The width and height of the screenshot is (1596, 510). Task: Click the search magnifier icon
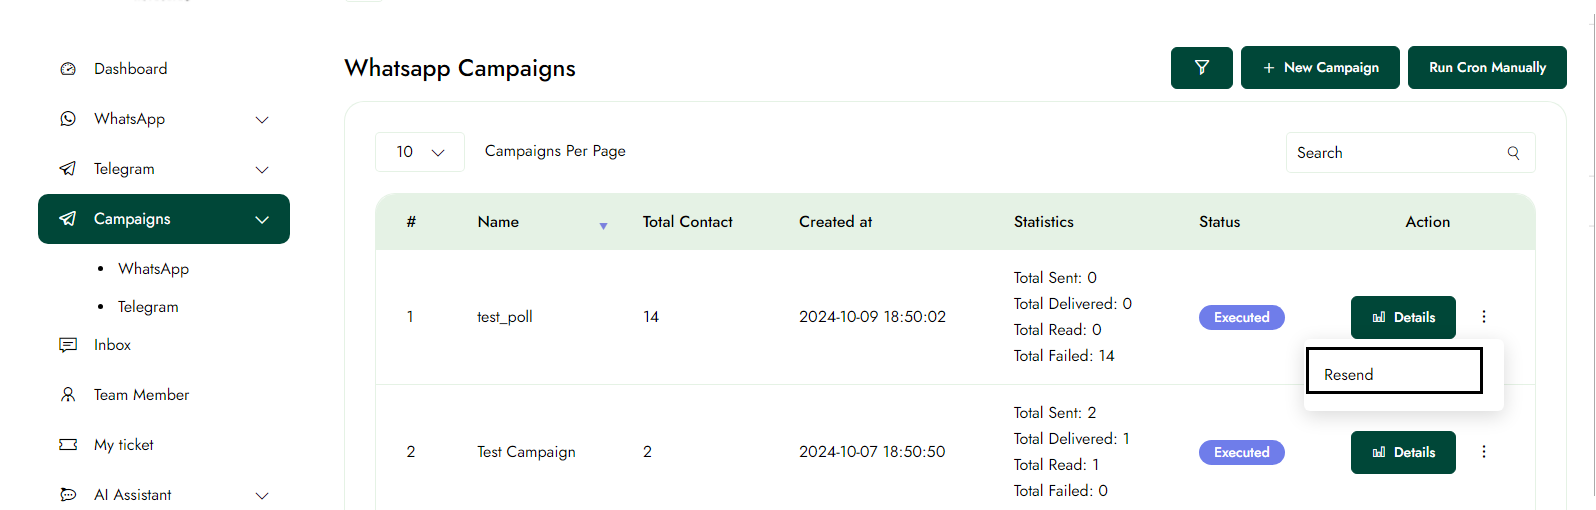tap(1513, 153)
